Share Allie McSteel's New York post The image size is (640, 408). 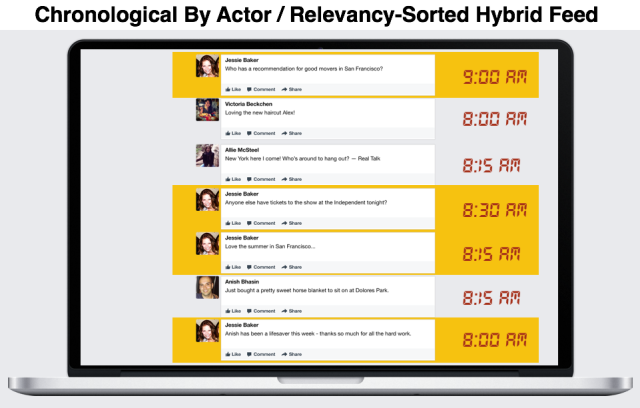point(292,180)
